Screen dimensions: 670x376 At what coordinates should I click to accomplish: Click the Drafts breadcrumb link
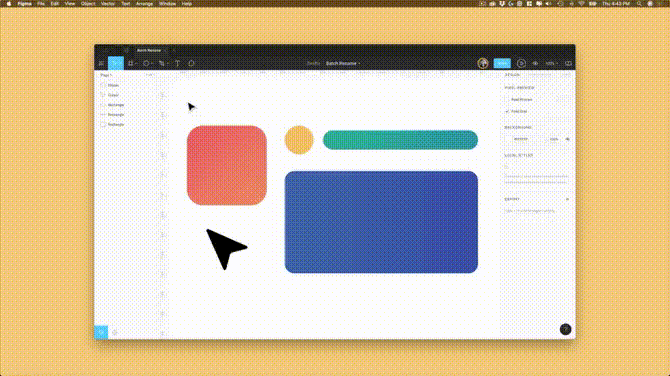[x=313, y=63]
